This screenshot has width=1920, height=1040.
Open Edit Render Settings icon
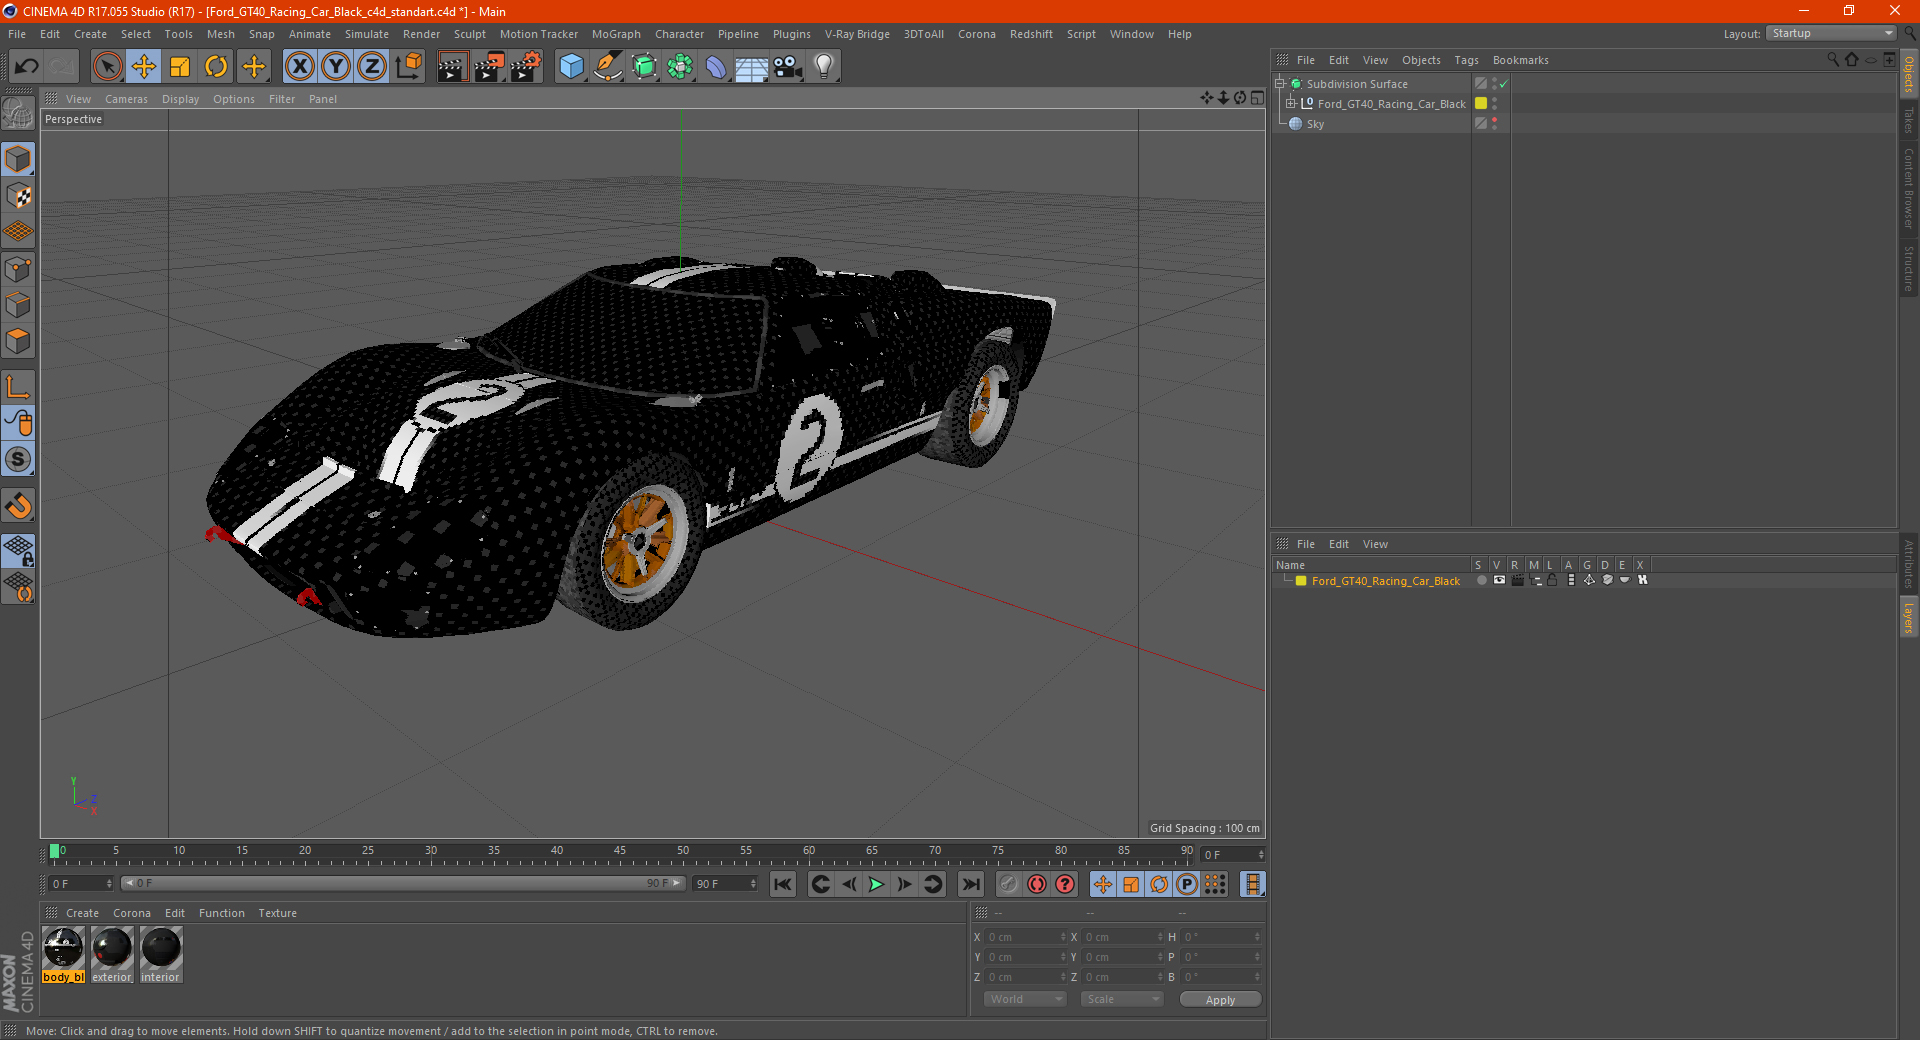pos(526,67)
